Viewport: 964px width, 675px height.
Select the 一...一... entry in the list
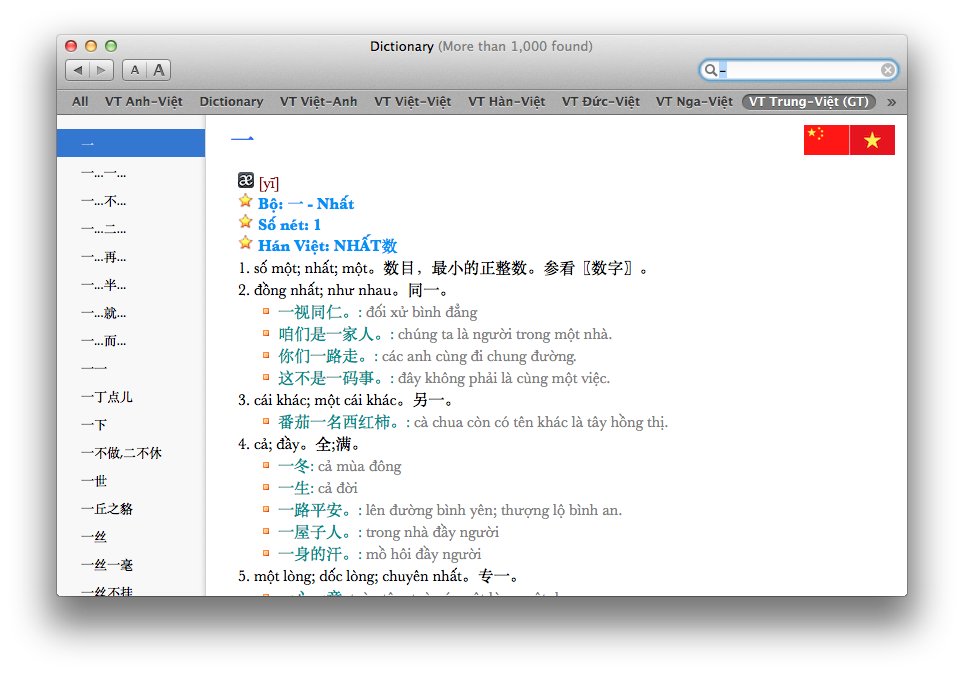(131, 173)
